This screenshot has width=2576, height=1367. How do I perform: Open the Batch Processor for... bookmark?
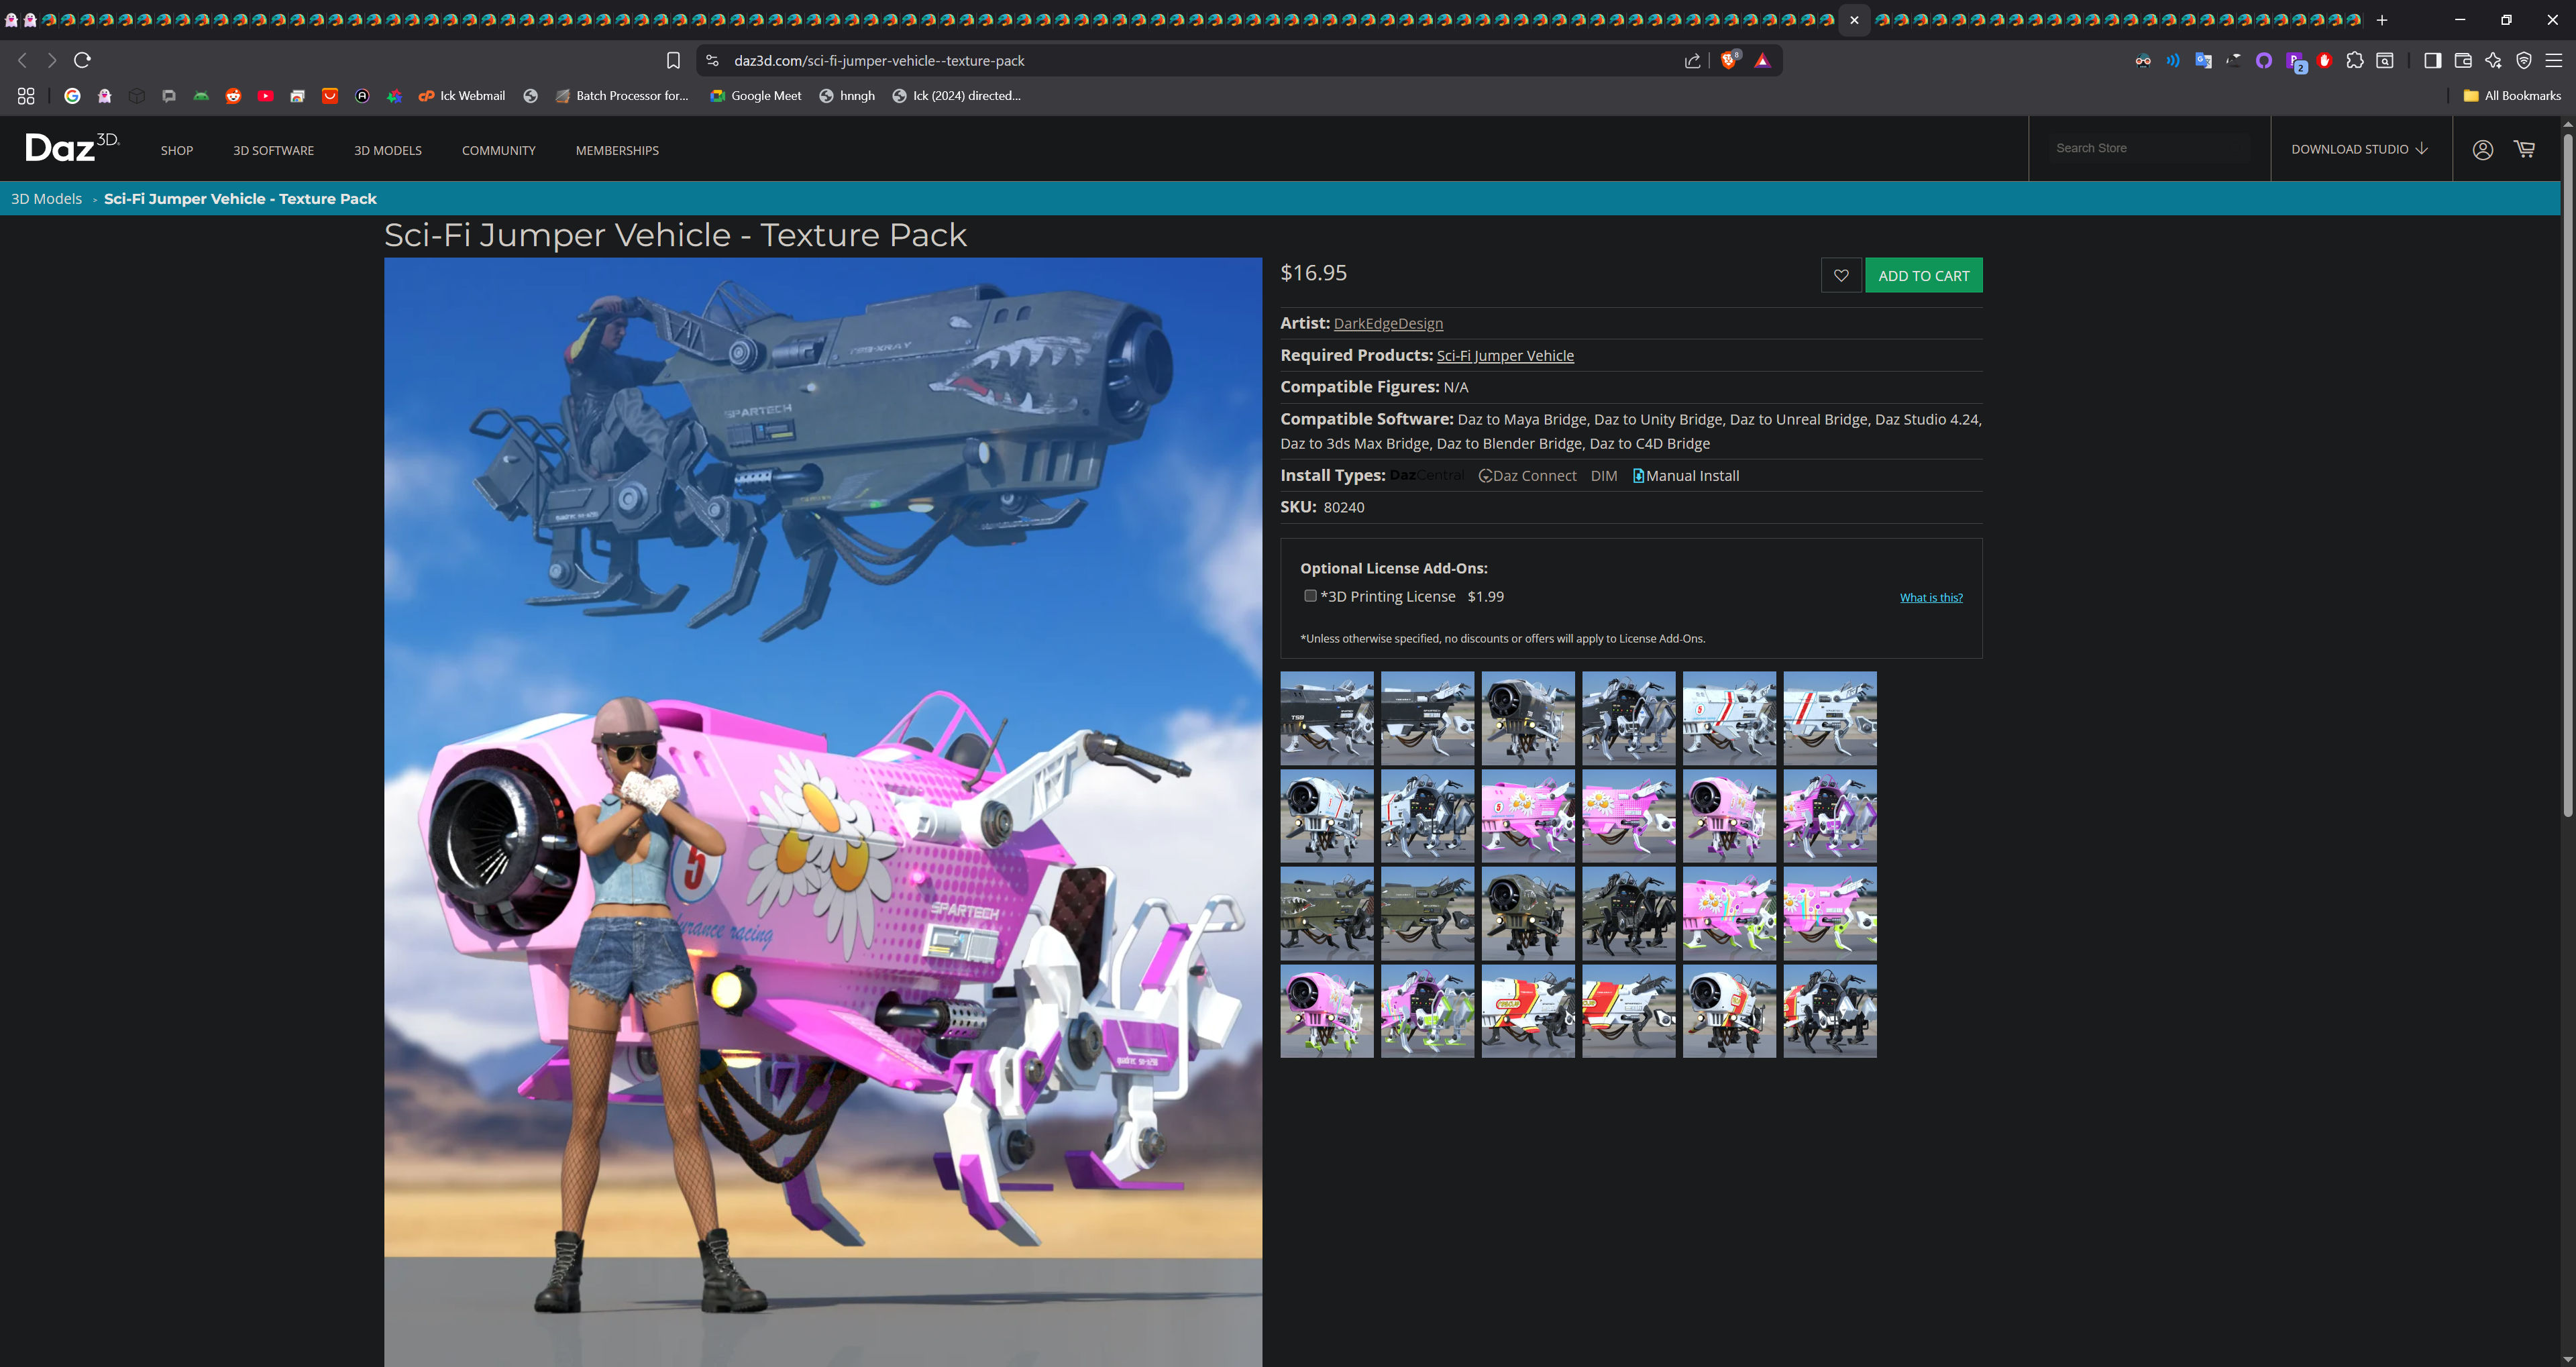(622, 96)
